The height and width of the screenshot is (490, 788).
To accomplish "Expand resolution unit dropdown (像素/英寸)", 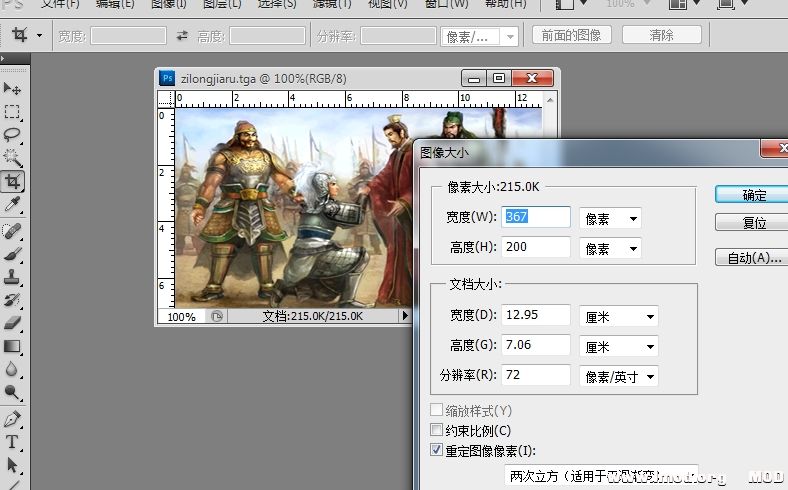I will click(620, 376).
